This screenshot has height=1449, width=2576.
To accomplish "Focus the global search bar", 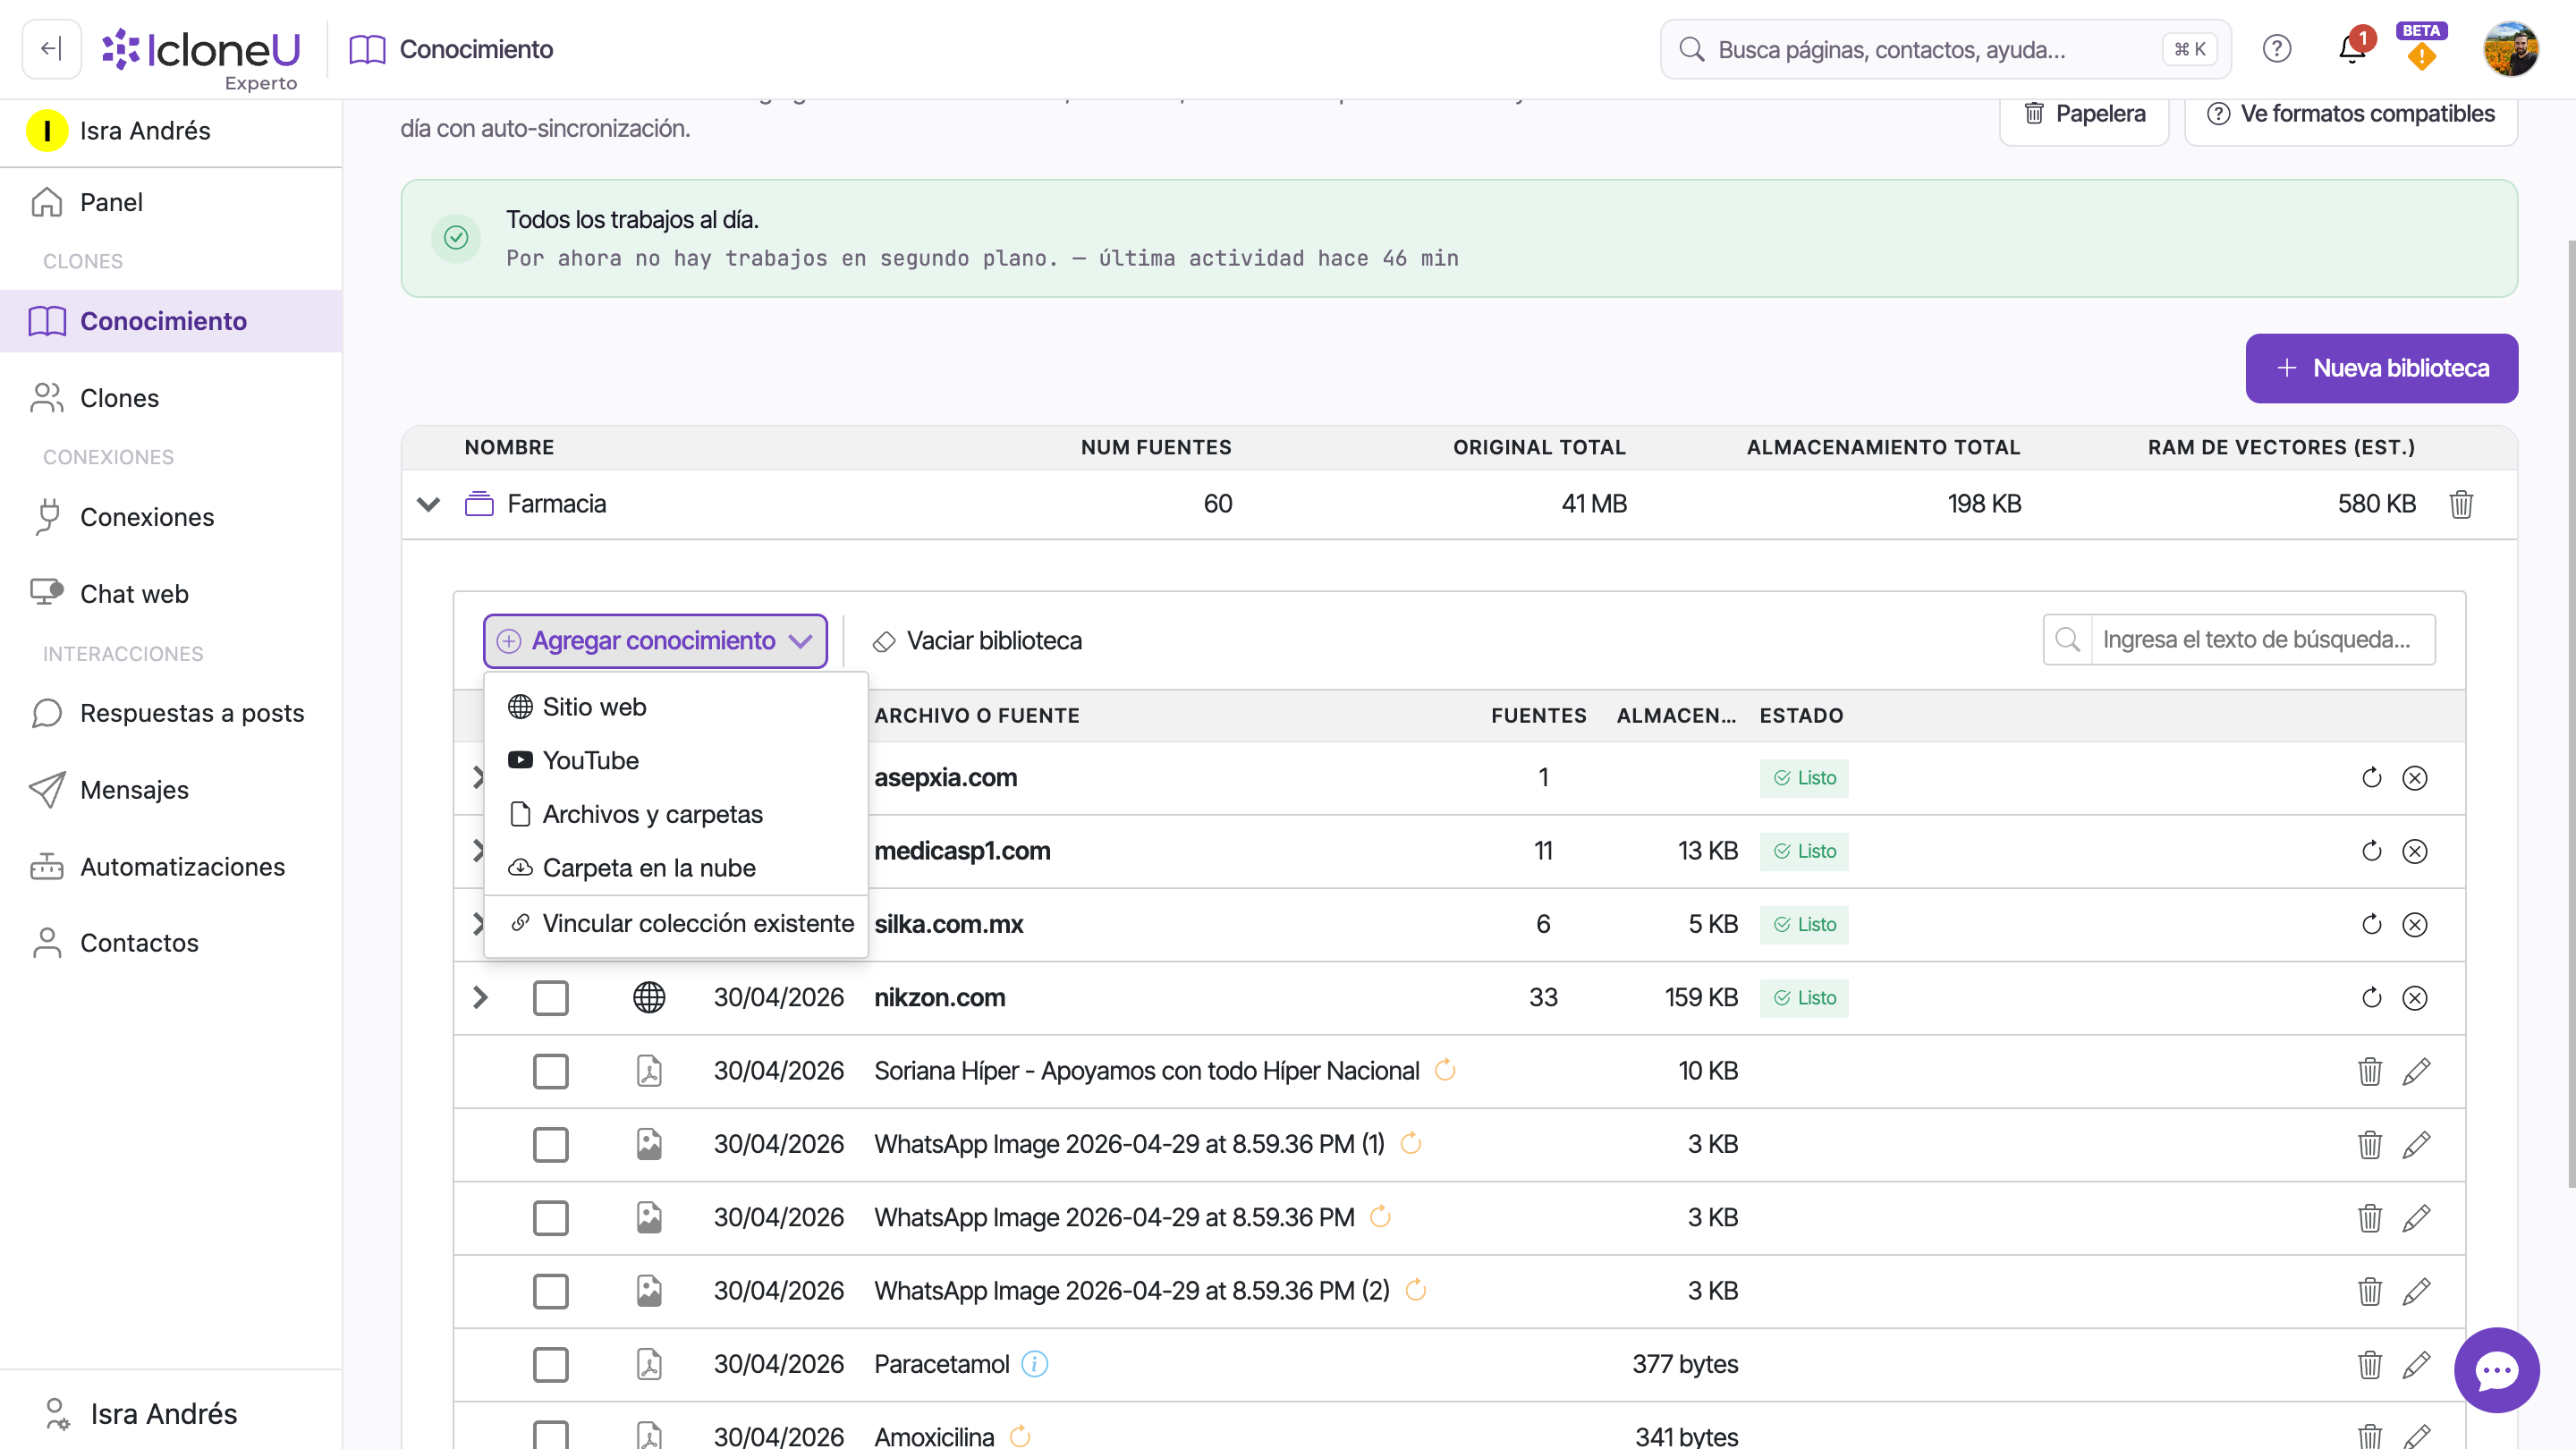I will pyautogui.click(x=1945, y=49).
